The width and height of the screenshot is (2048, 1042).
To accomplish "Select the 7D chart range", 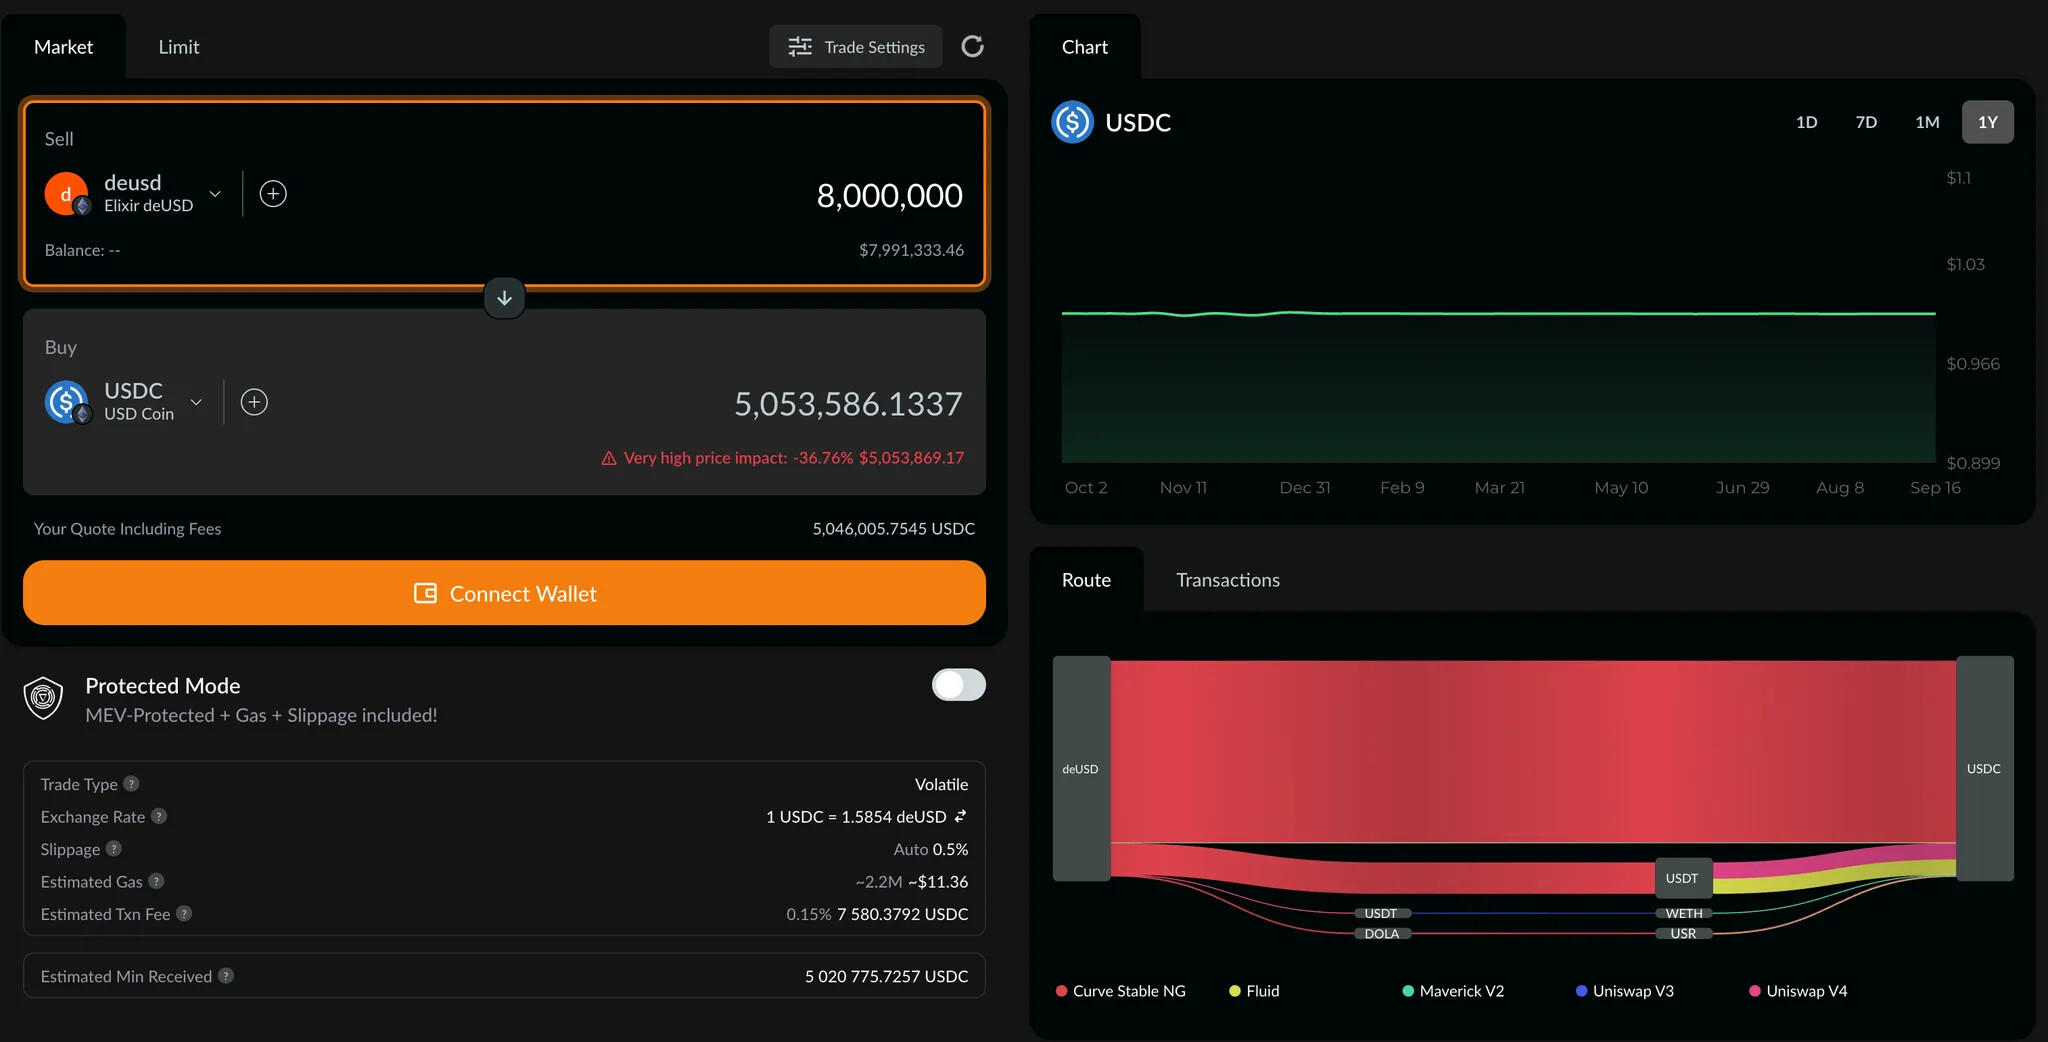I will [x=1866, y=122].
